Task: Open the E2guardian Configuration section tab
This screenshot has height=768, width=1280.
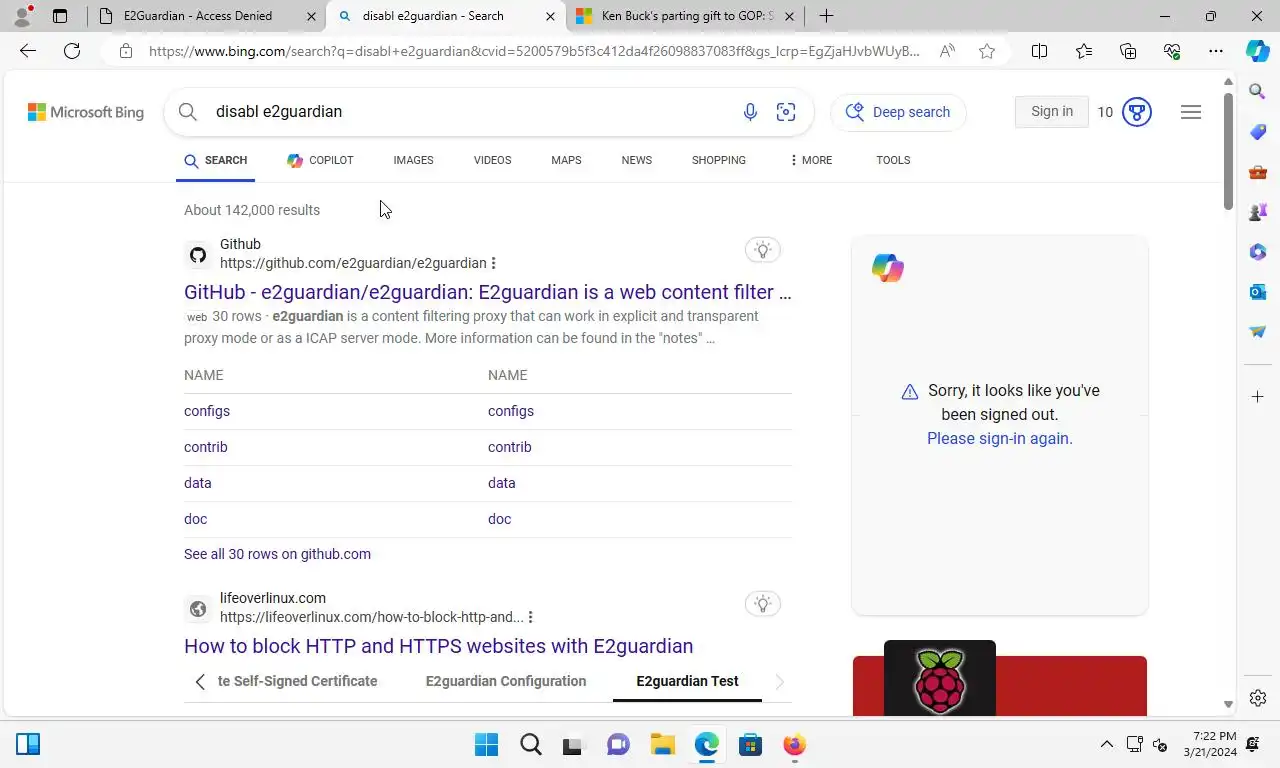Action: (x=506, y=681)
